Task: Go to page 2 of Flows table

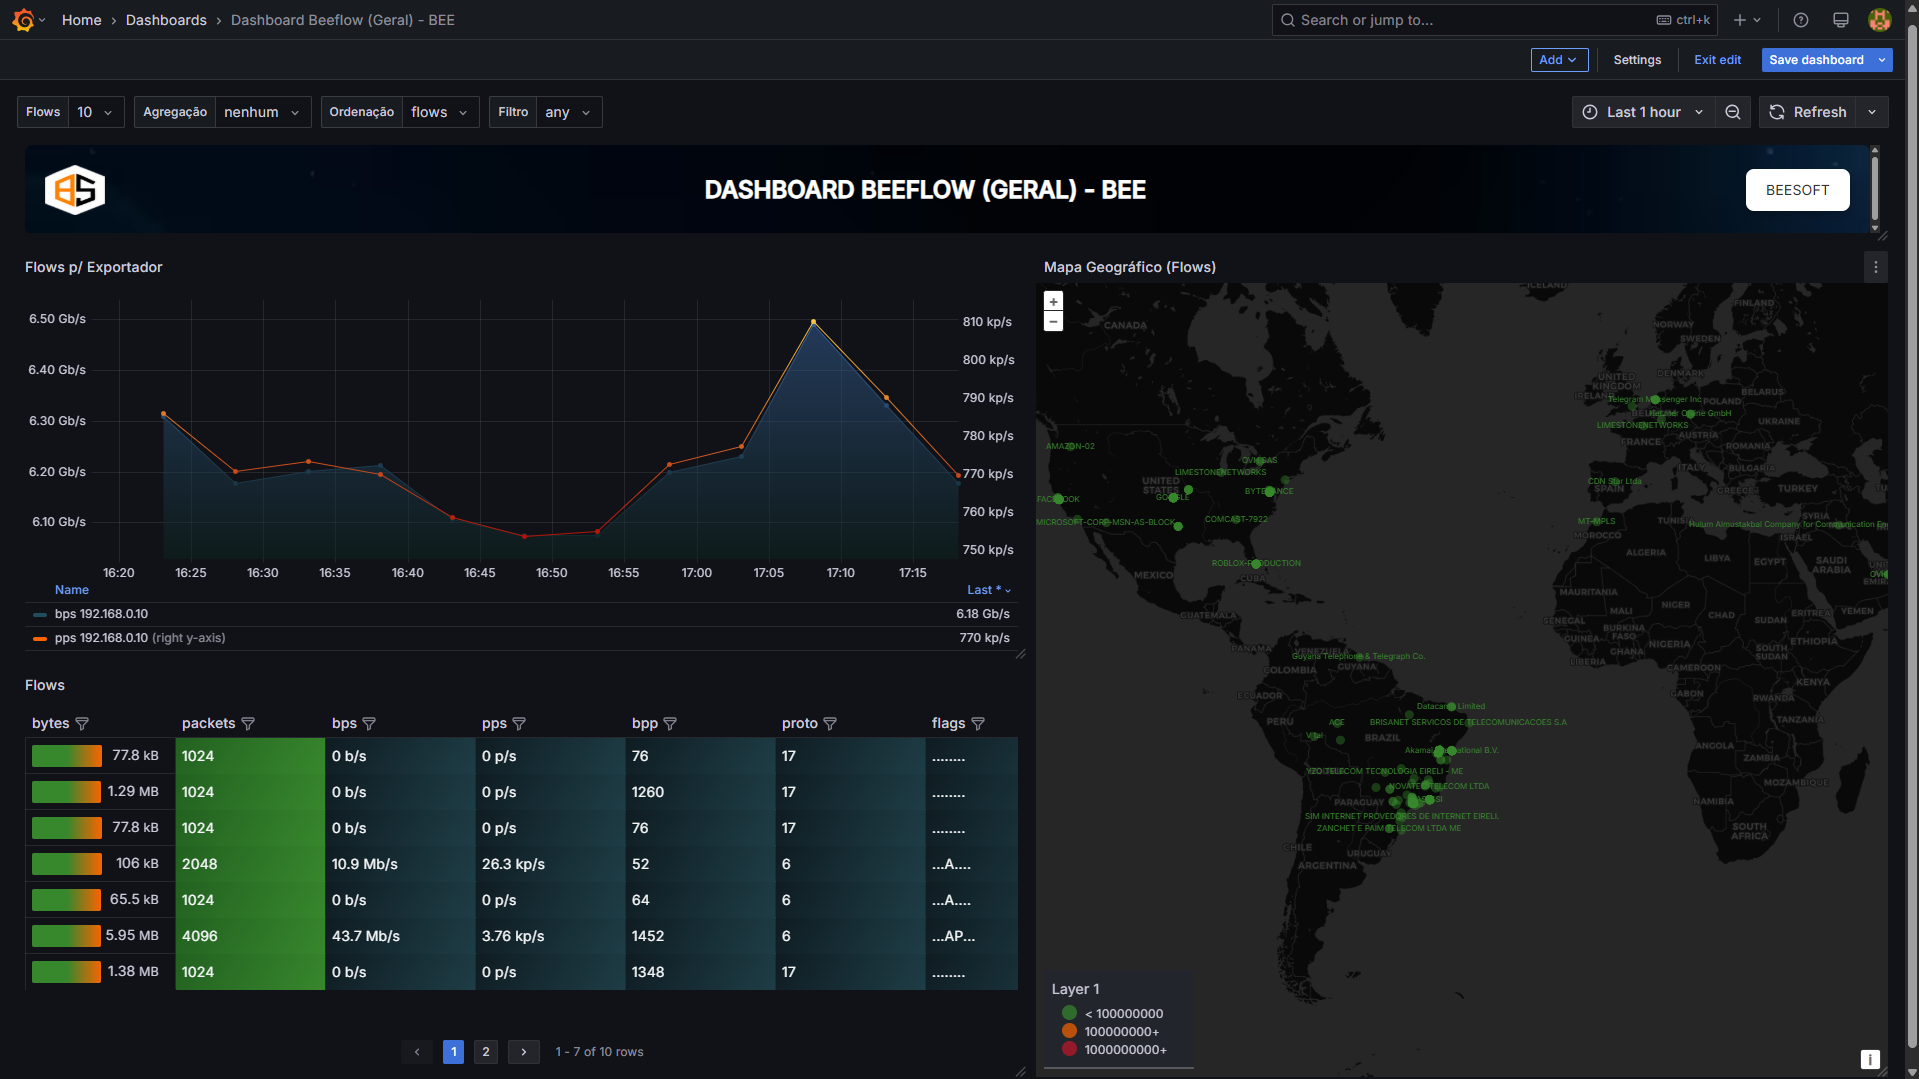Action: click(486, 1051)
